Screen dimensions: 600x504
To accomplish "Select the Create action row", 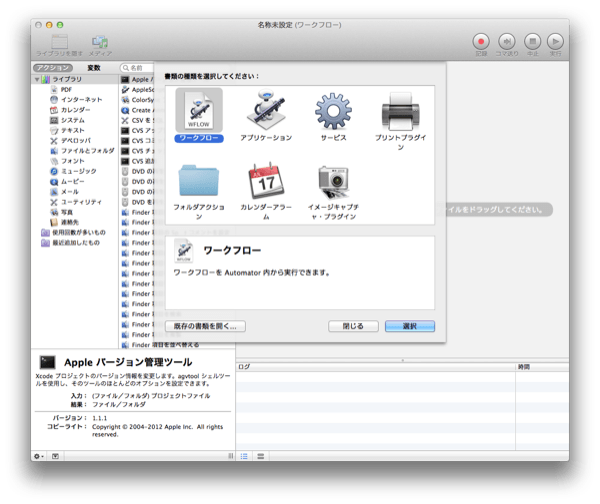I will click(138, 110).
